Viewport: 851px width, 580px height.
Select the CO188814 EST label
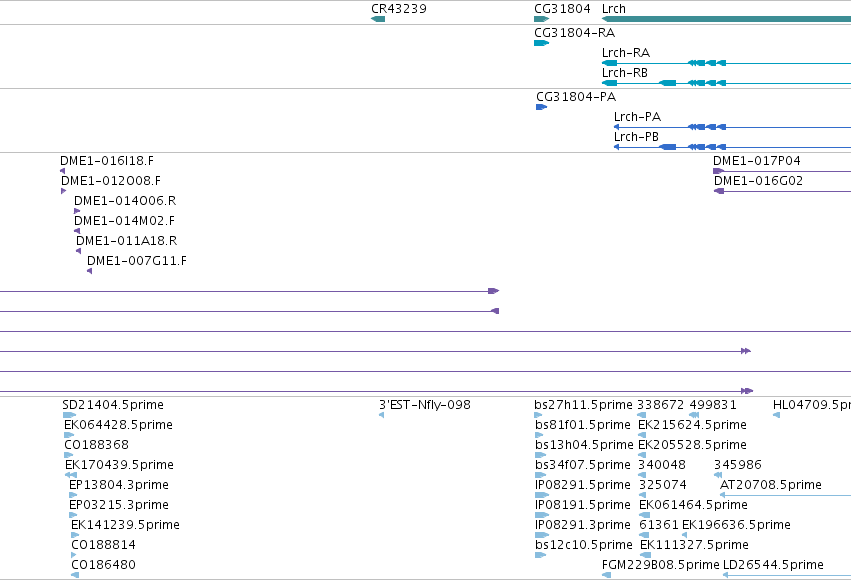104,545
